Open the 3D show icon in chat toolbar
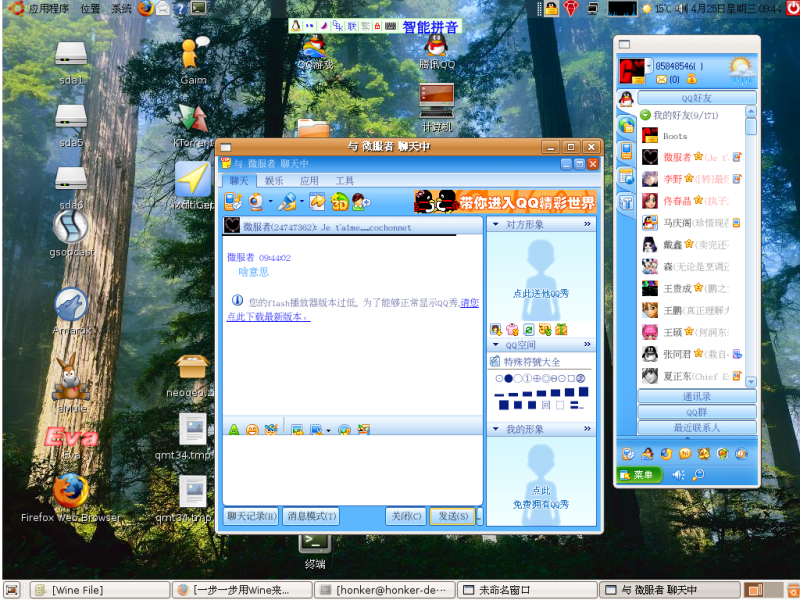Screen dimensions: 800x600 pyautogui.click(x=339, y=202)
